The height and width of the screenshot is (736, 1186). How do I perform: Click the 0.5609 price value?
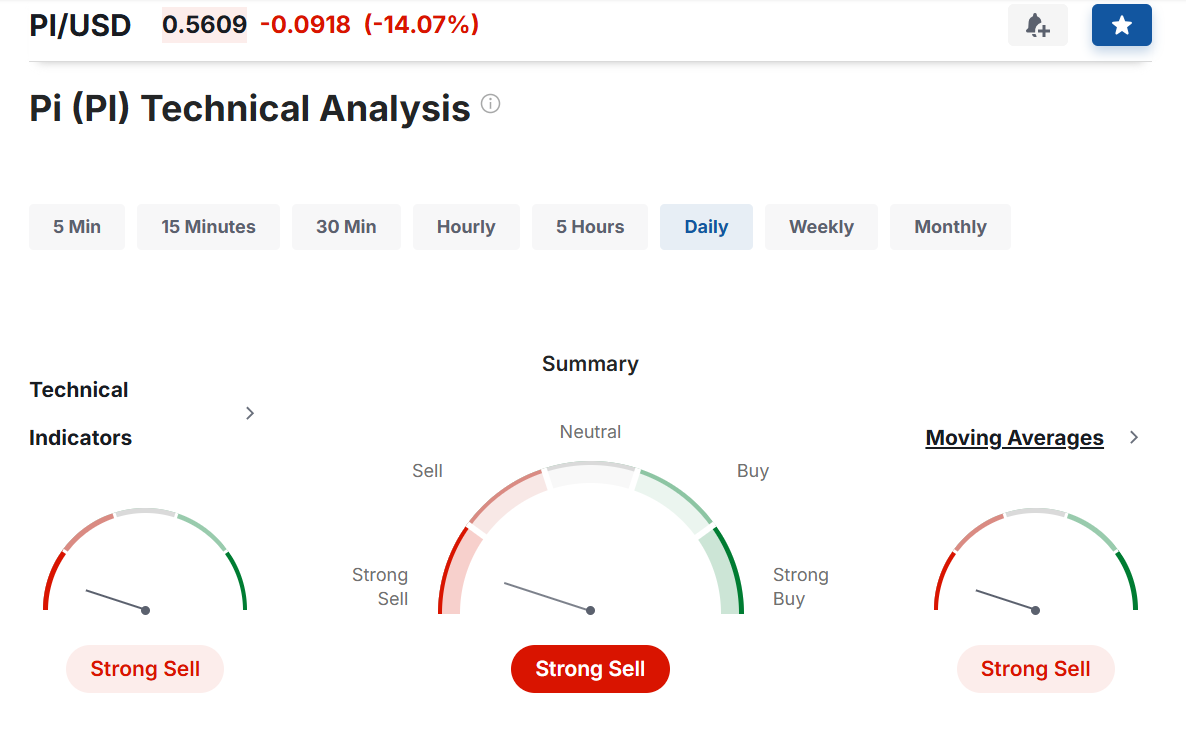click(204, 25)
